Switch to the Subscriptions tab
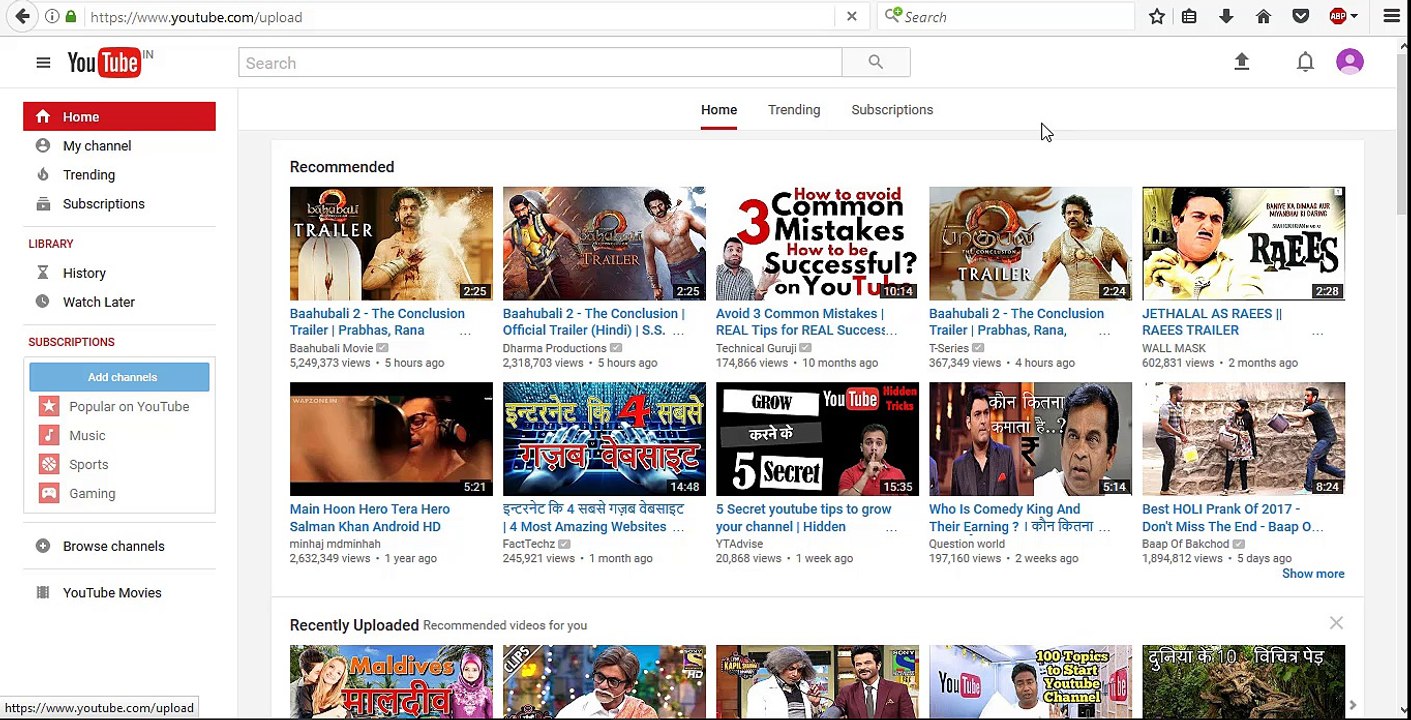This screenshot has height=720, width=1411. (892, 110)
